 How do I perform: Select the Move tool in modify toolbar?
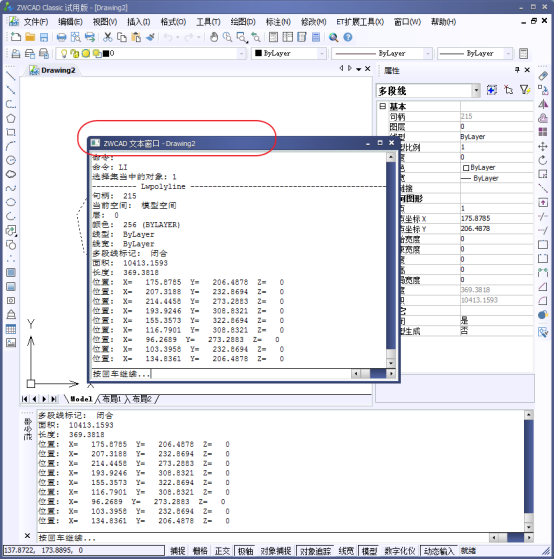(543, 146)
